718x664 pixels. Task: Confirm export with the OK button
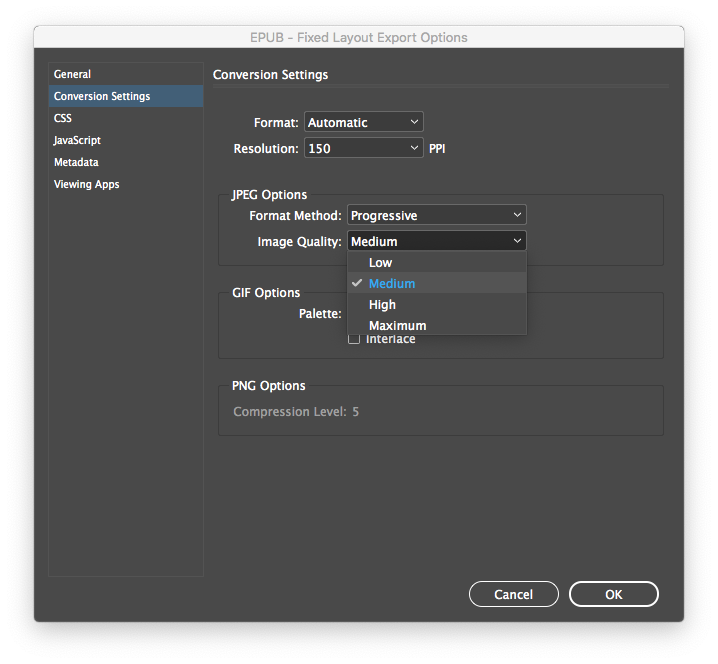tap(613, 594)
